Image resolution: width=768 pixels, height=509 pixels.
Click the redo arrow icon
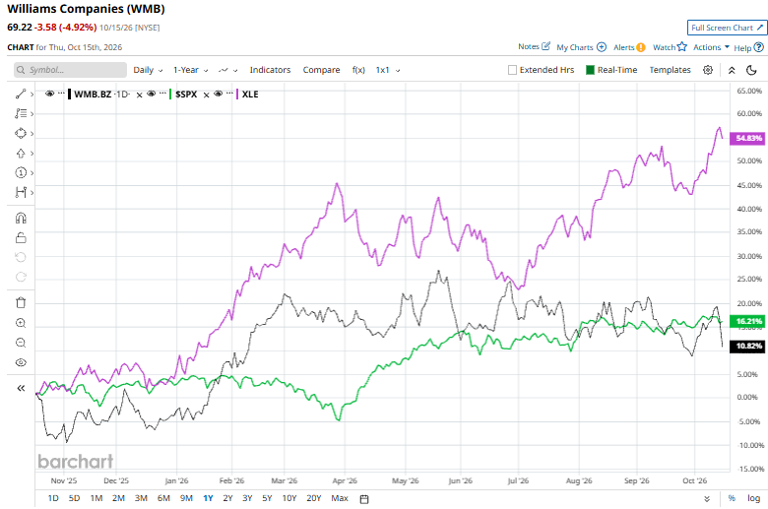point(21,277)
